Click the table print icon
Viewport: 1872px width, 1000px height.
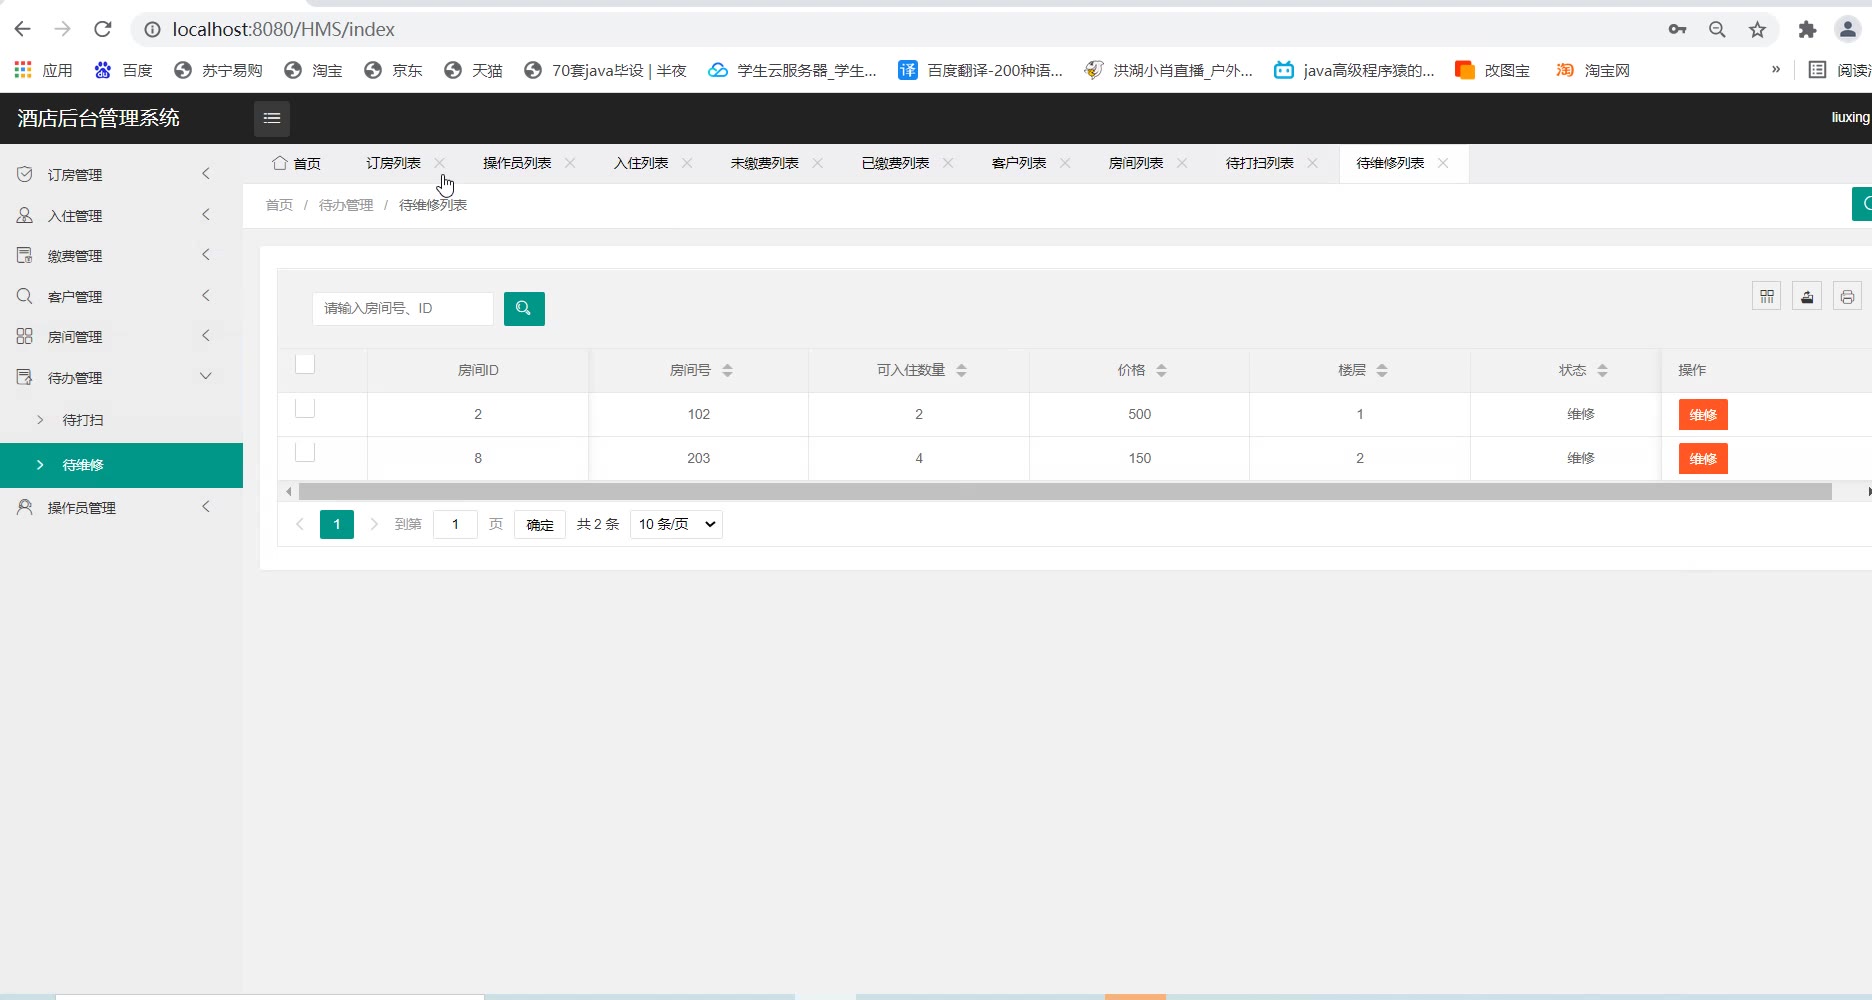pyautogui.click(x=1847, y=296)
